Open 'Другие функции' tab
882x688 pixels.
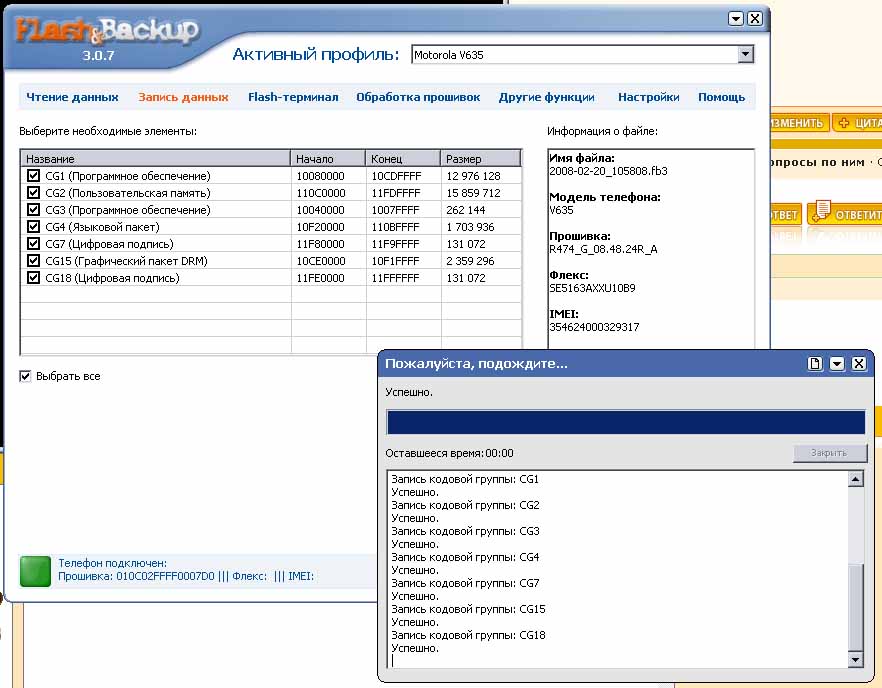point(546,97)
